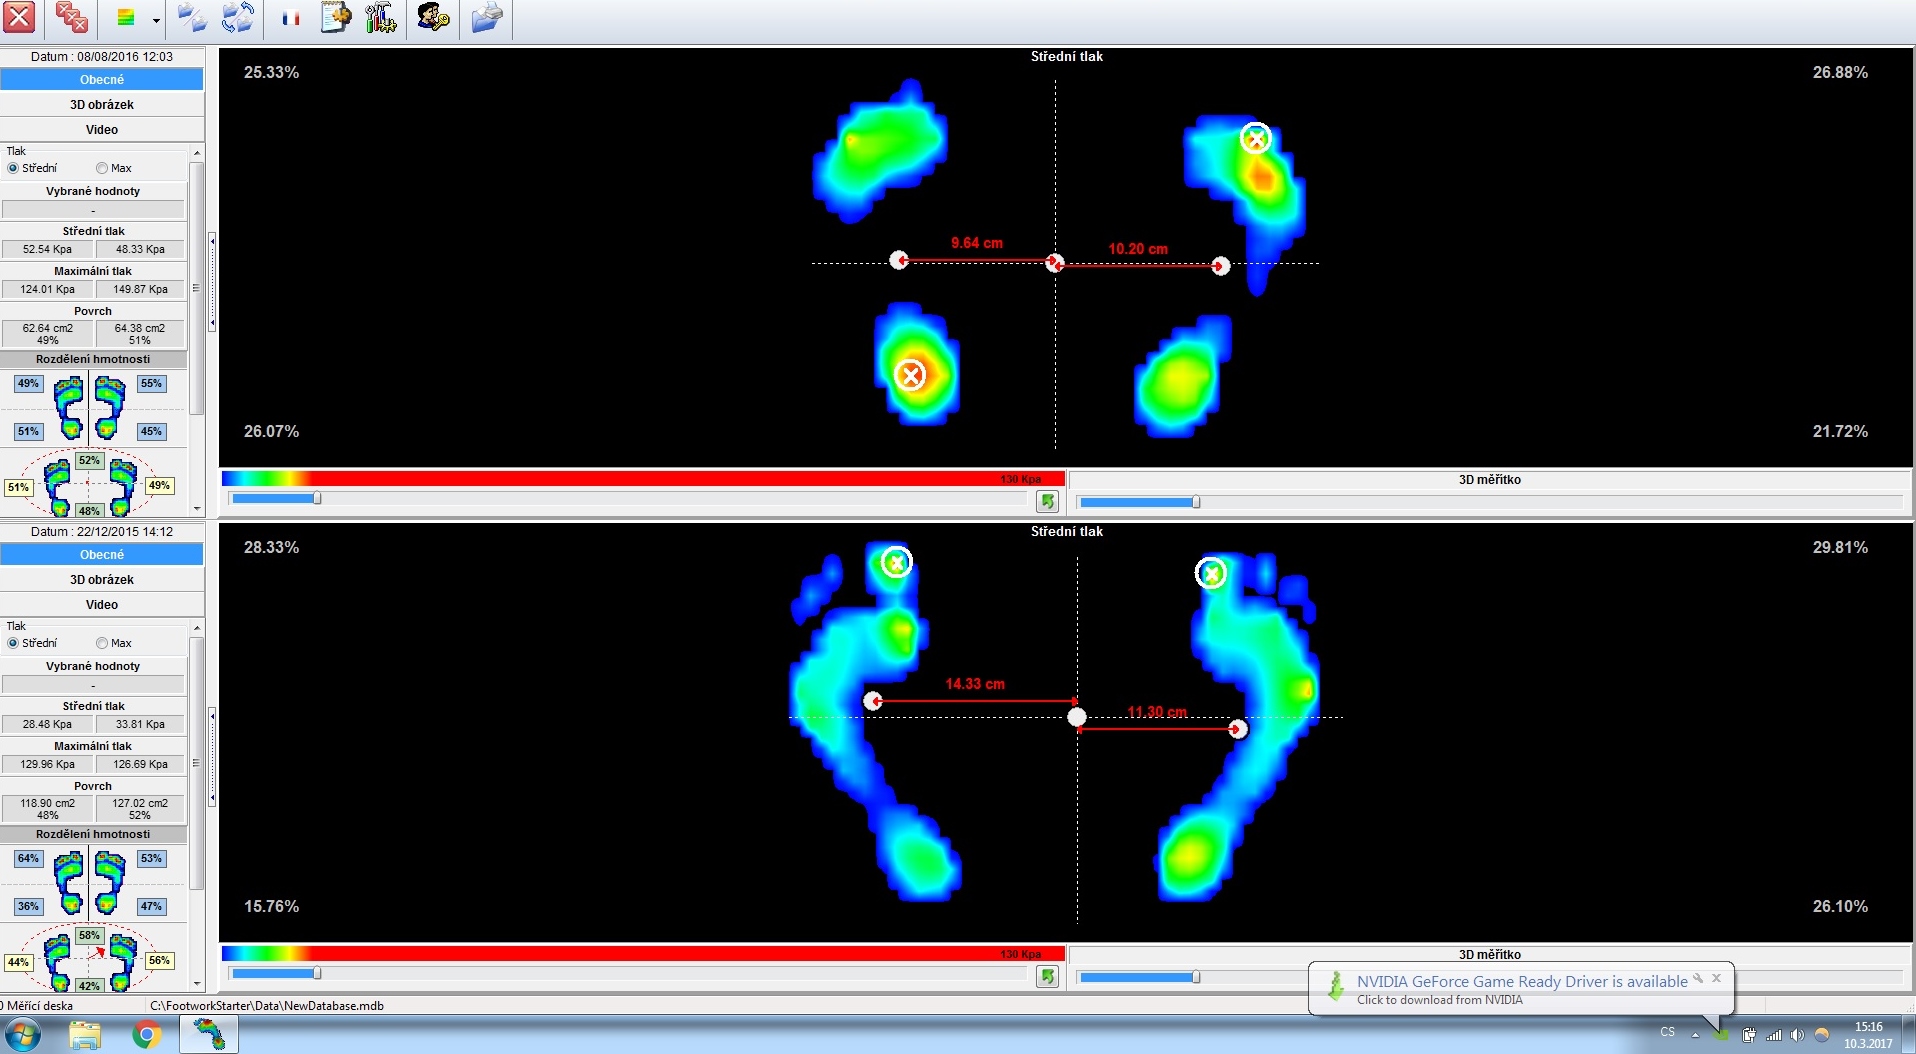
Task: Open the tools and hammer configuration icon
Action: click(x=380, y=17)
